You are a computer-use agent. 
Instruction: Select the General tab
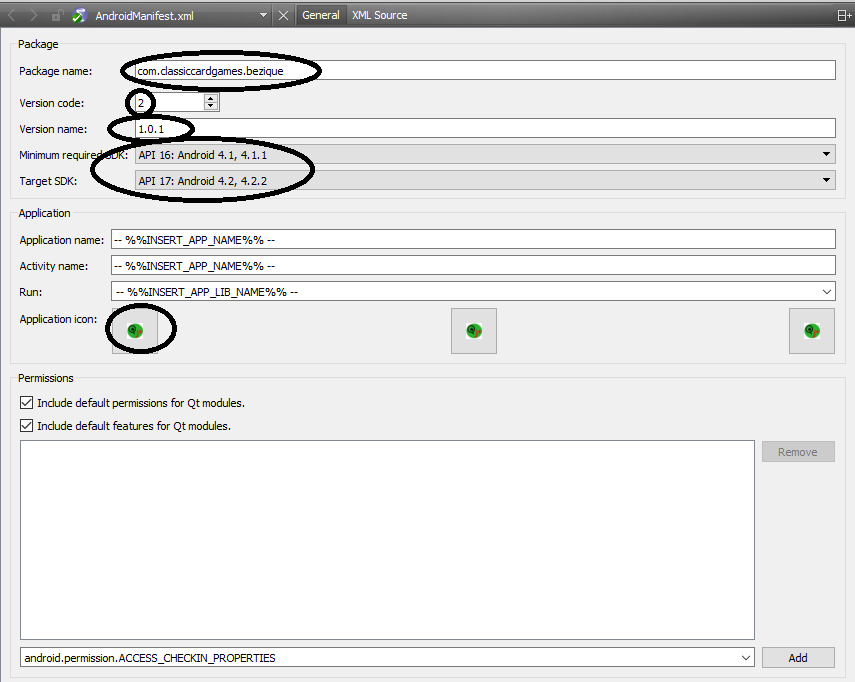coord(320,14)
